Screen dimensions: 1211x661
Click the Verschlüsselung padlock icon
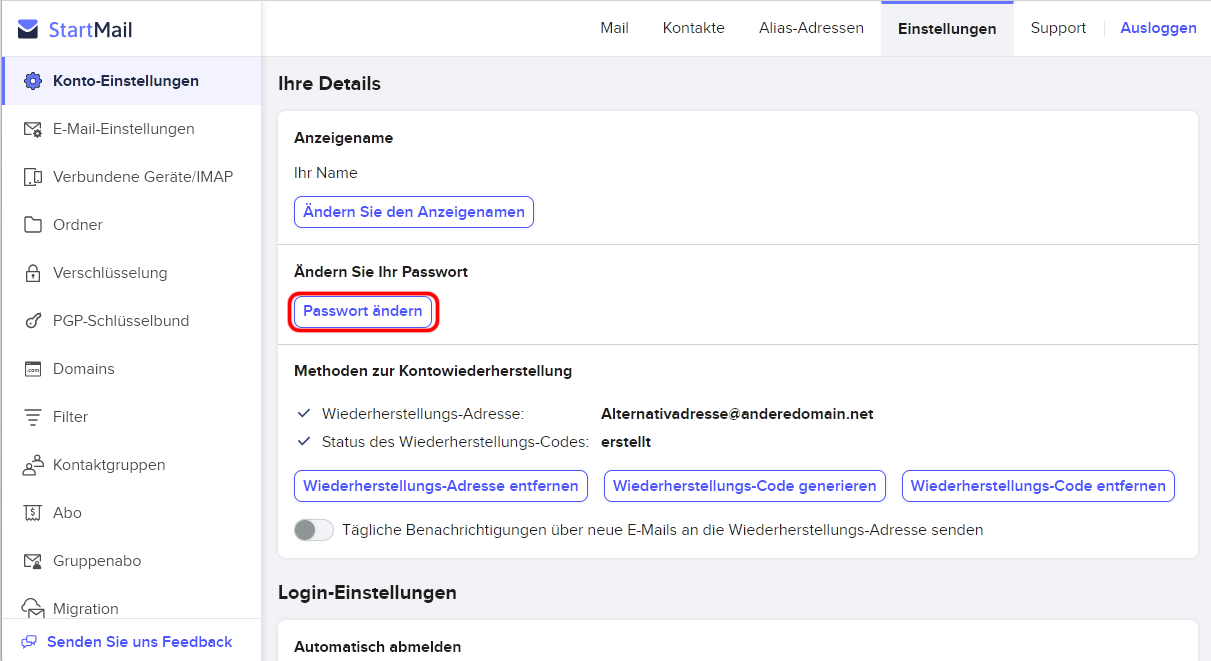click(x=33, y=273)
